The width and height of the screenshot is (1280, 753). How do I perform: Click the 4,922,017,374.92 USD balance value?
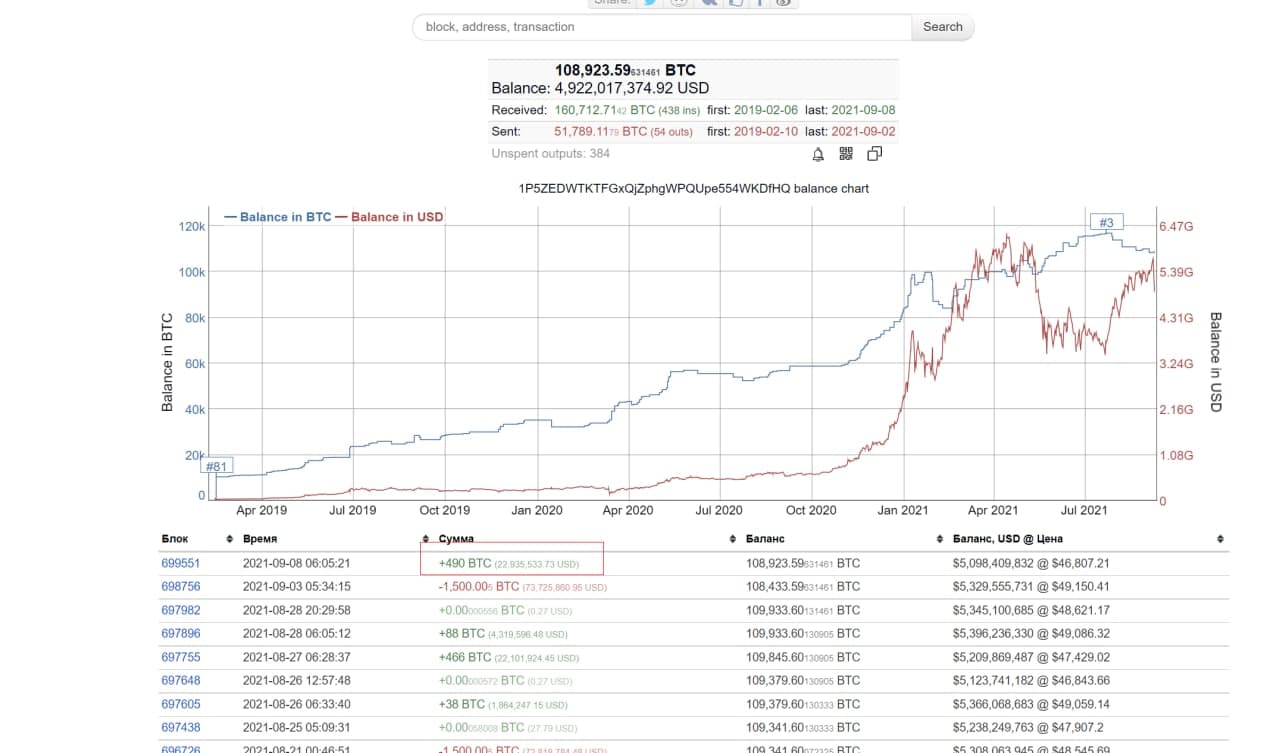tap(632, 88)
